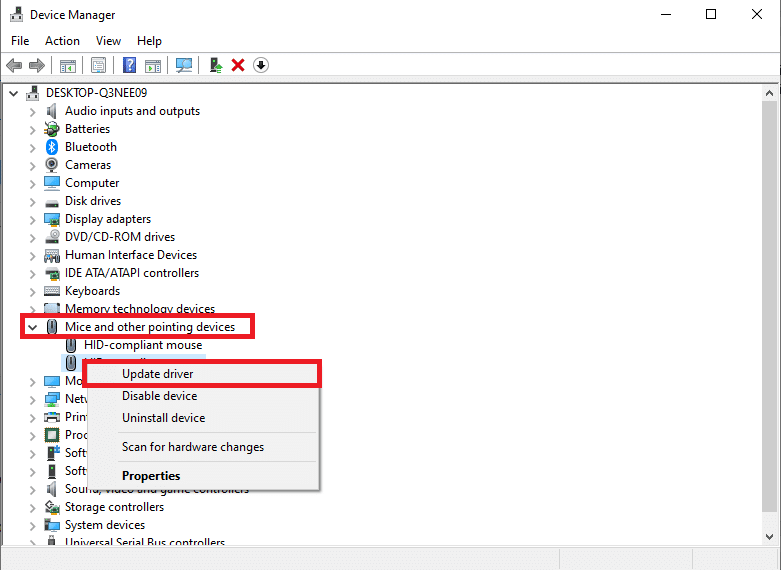The height and width of the screenshot is (570, 781).
Task: Select the HID-compliant mouse device
Action: point(142,345)
